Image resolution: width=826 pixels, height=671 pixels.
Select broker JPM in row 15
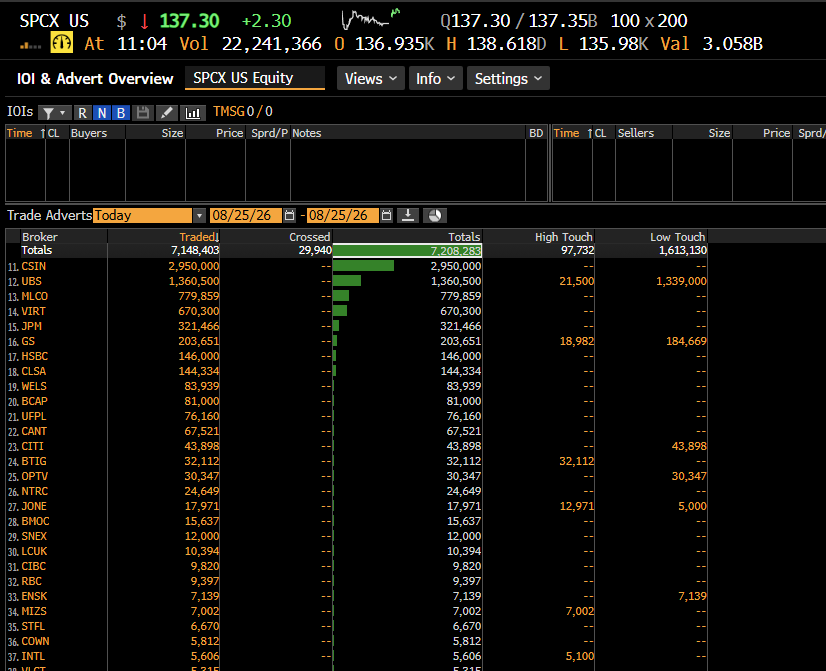32,327
